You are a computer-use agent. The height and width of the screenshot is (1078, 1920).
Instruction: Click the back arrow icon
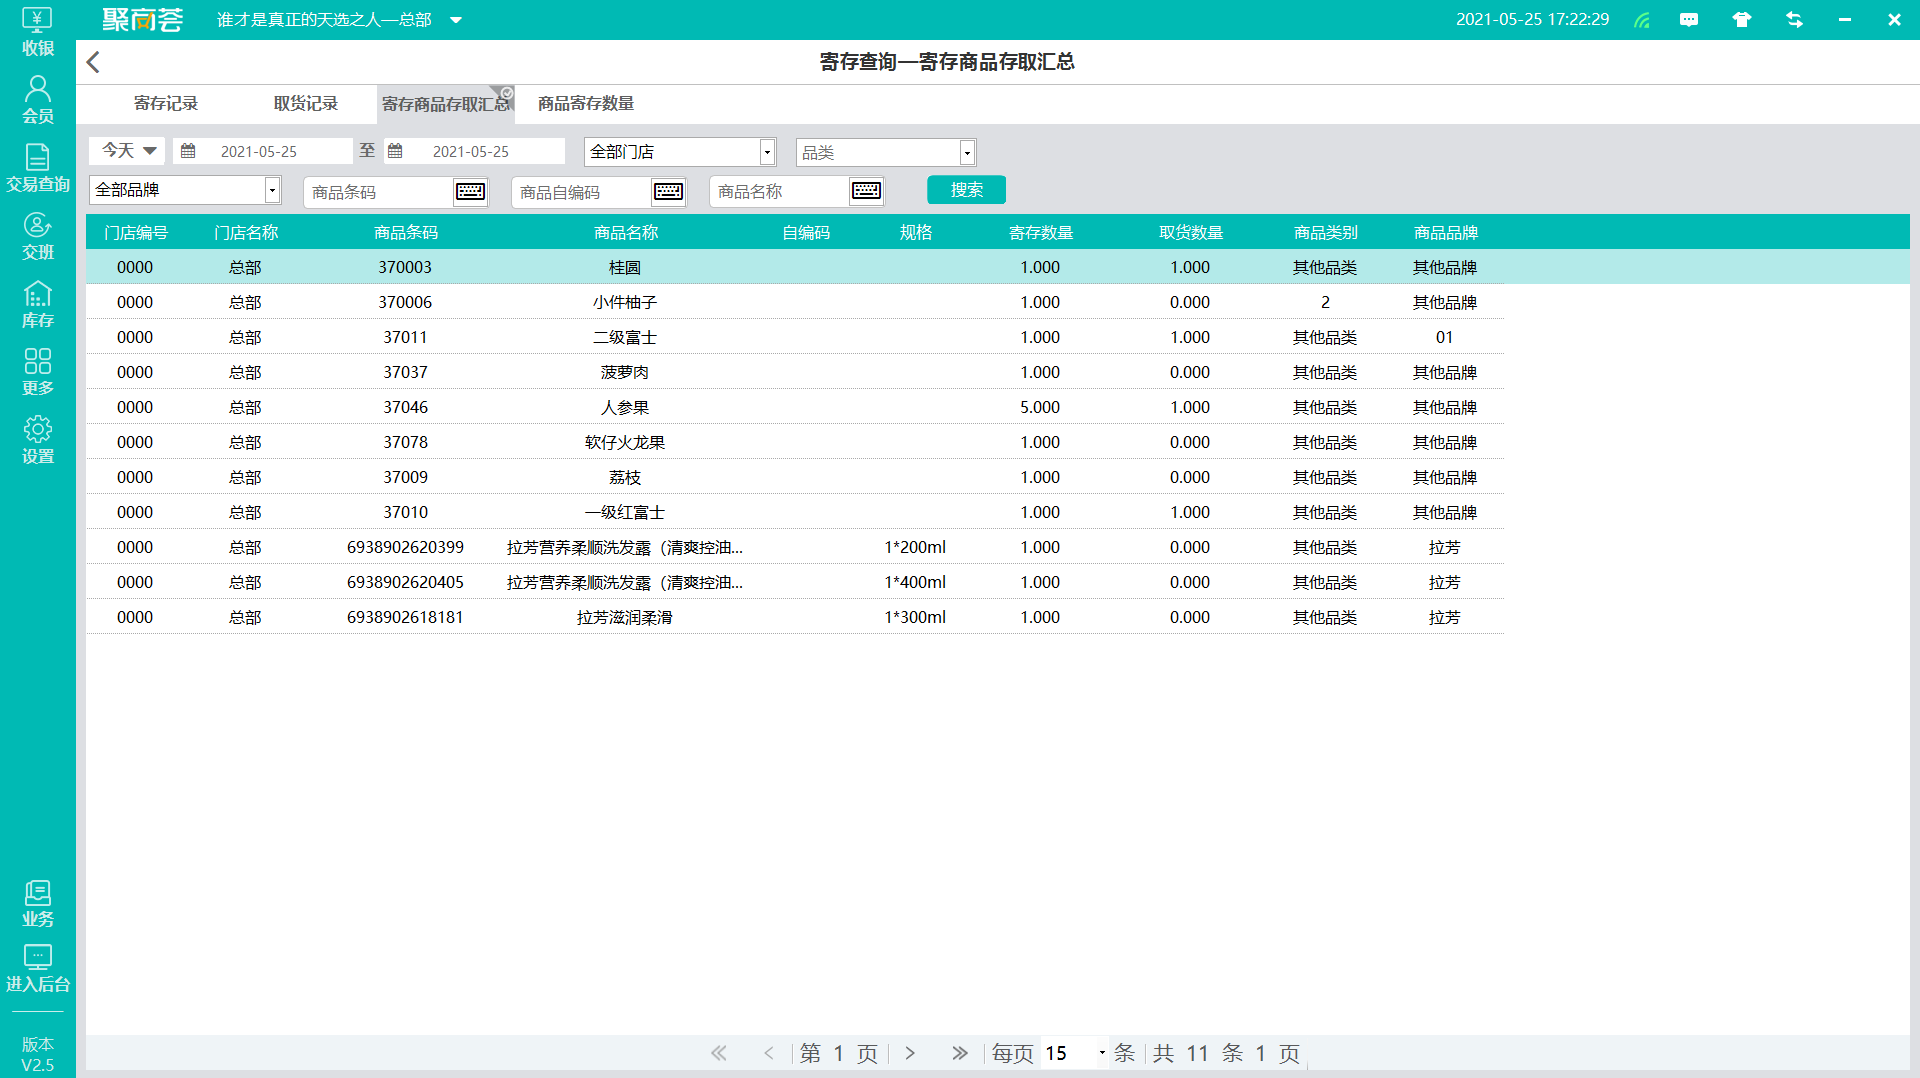click(93, 62)
